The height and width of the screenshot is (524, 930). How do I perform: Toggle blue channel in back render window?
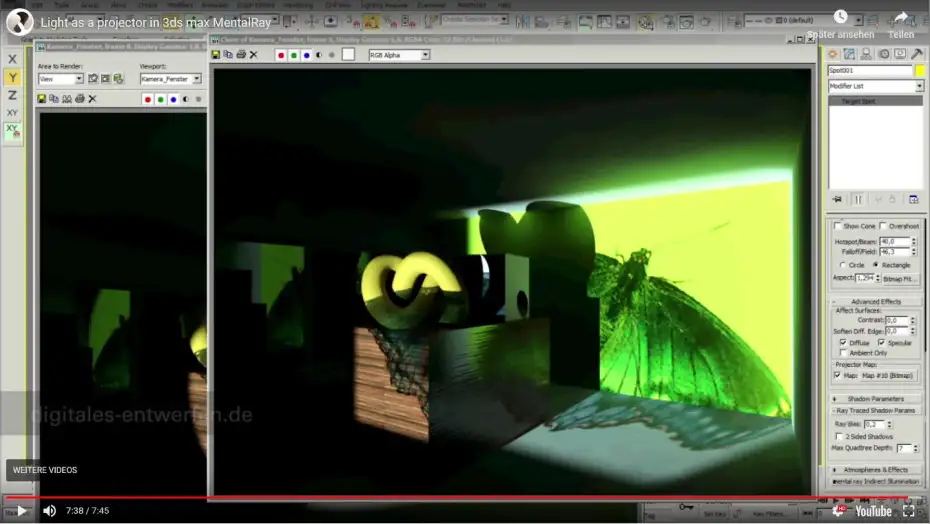(173, 99)
